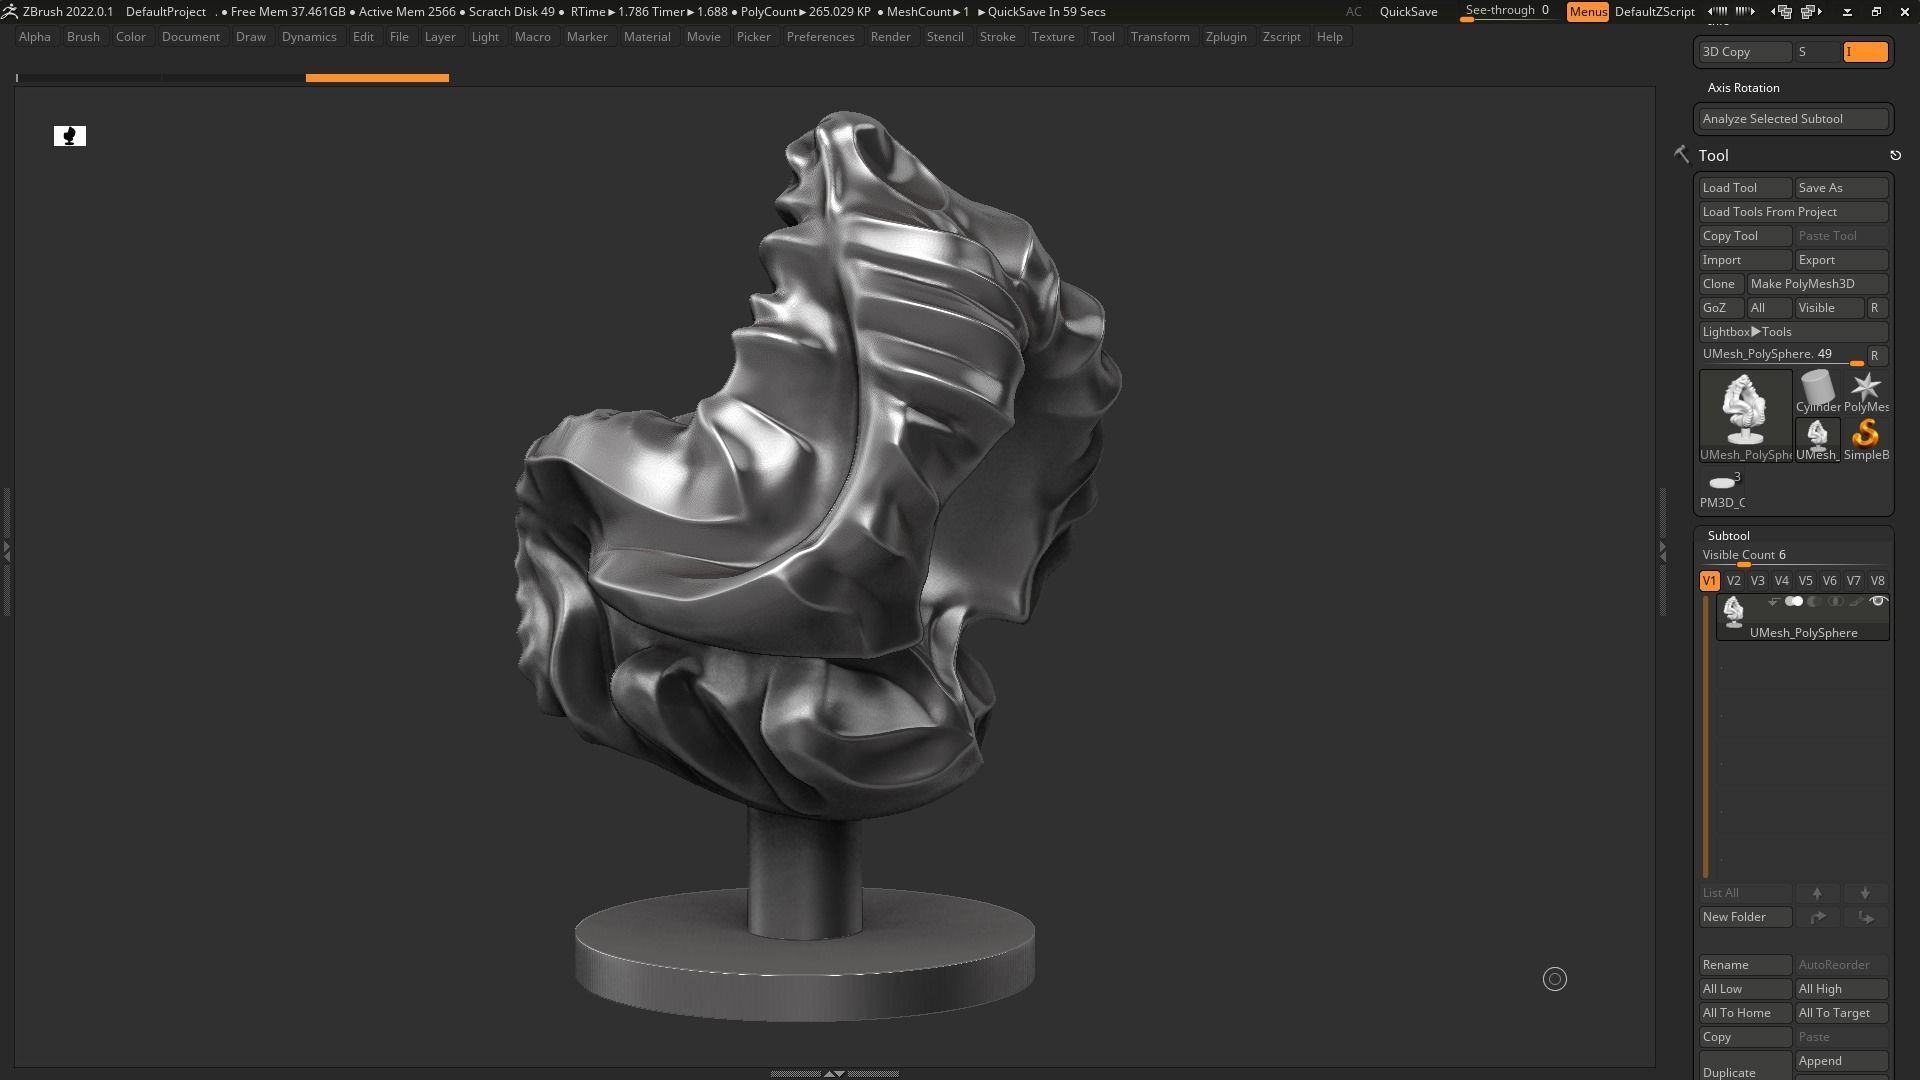This screenshot has width=1920, height=1080.
Task: Open the Alpha menu
Action: click(x=35, y=37)
